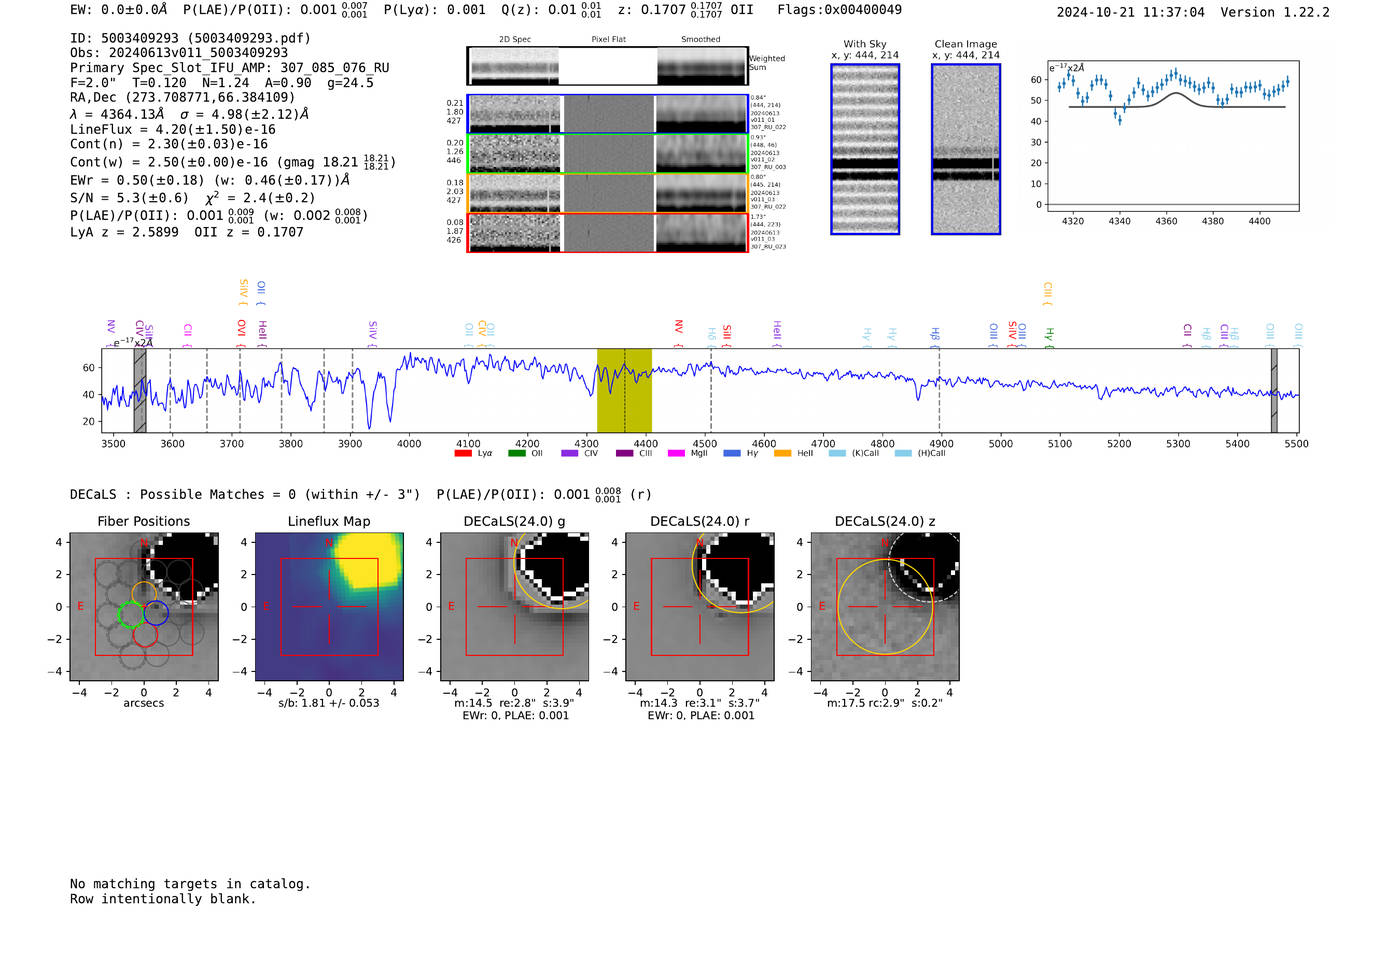Click the 'Obs: 20240613v011_5003409293' line
1400x953 pixels.
point(179,53)
